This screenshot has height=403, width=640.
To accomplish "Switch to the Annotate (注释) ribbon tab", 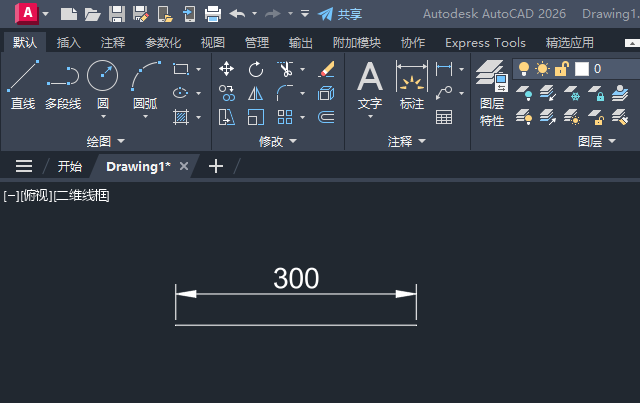I will (x=113, y=43).
